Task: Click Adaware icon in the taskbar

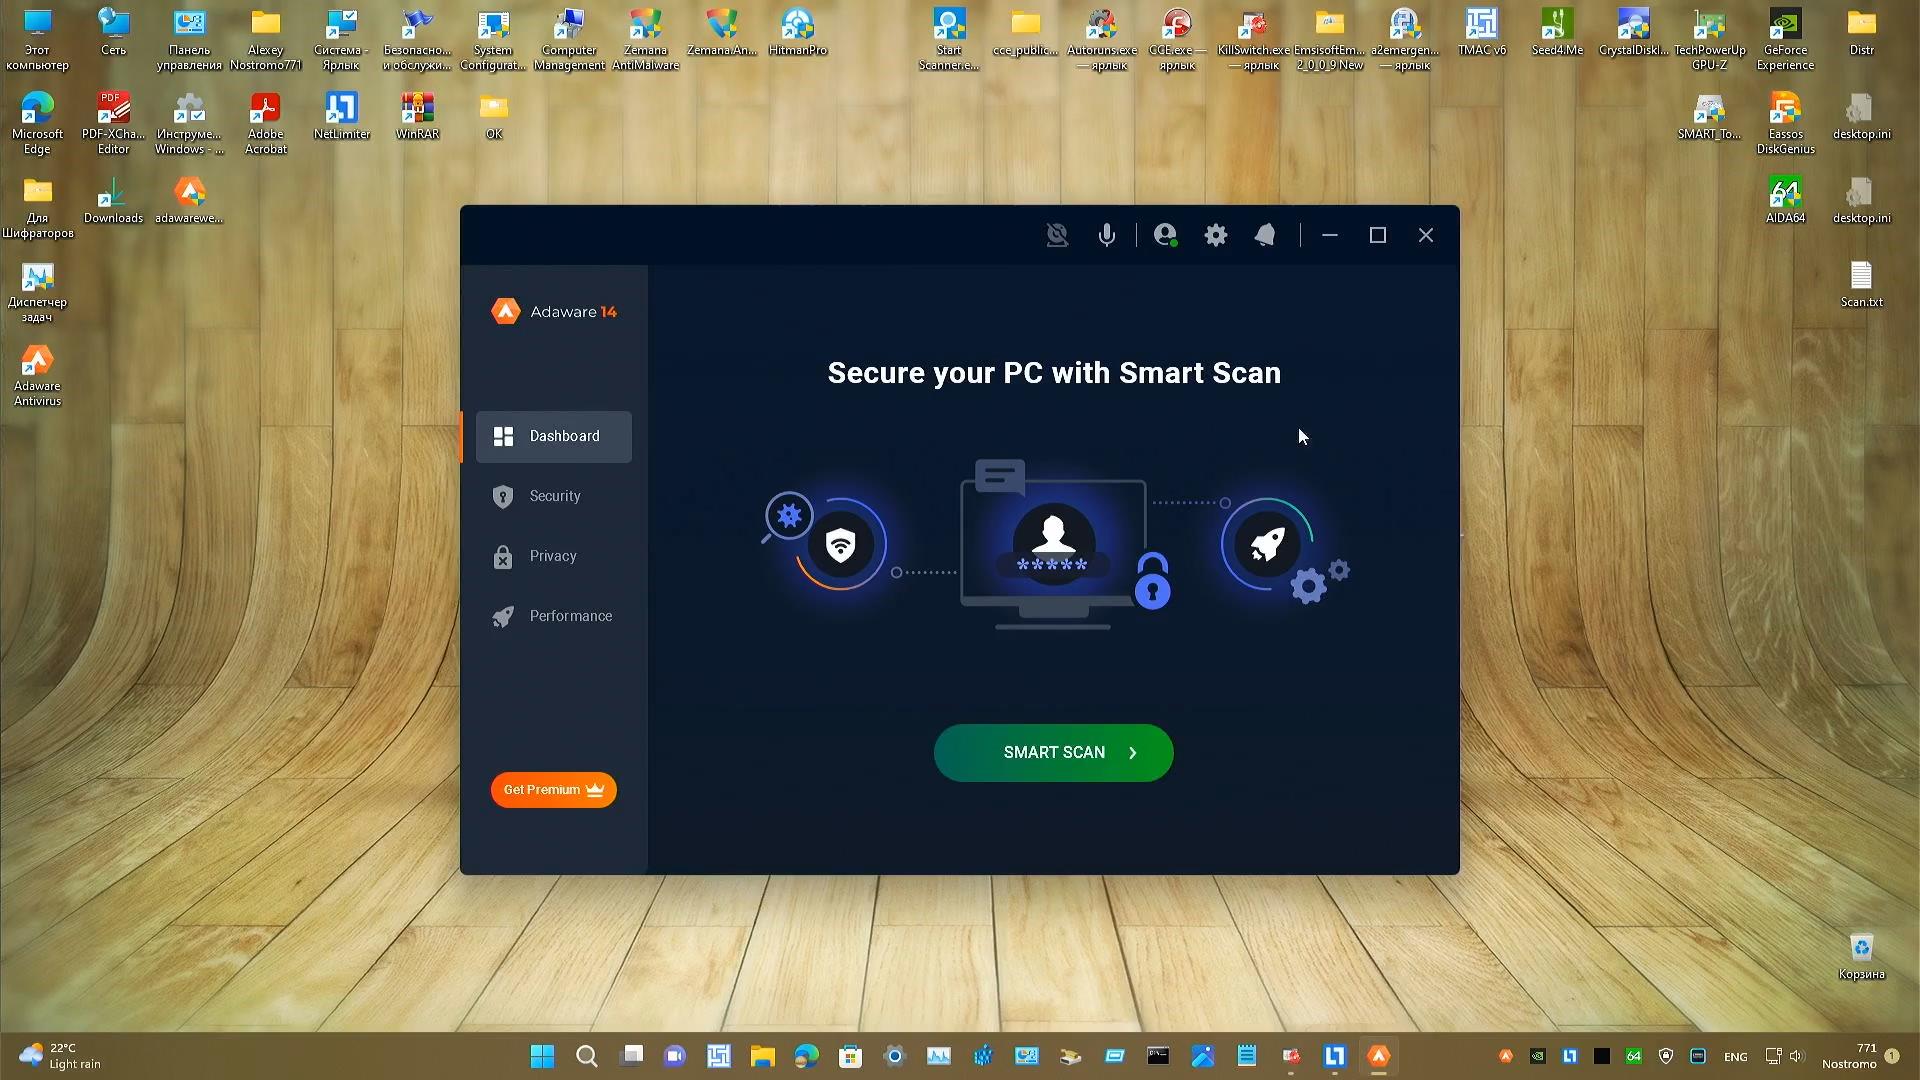Action: coord(1379,1056)
